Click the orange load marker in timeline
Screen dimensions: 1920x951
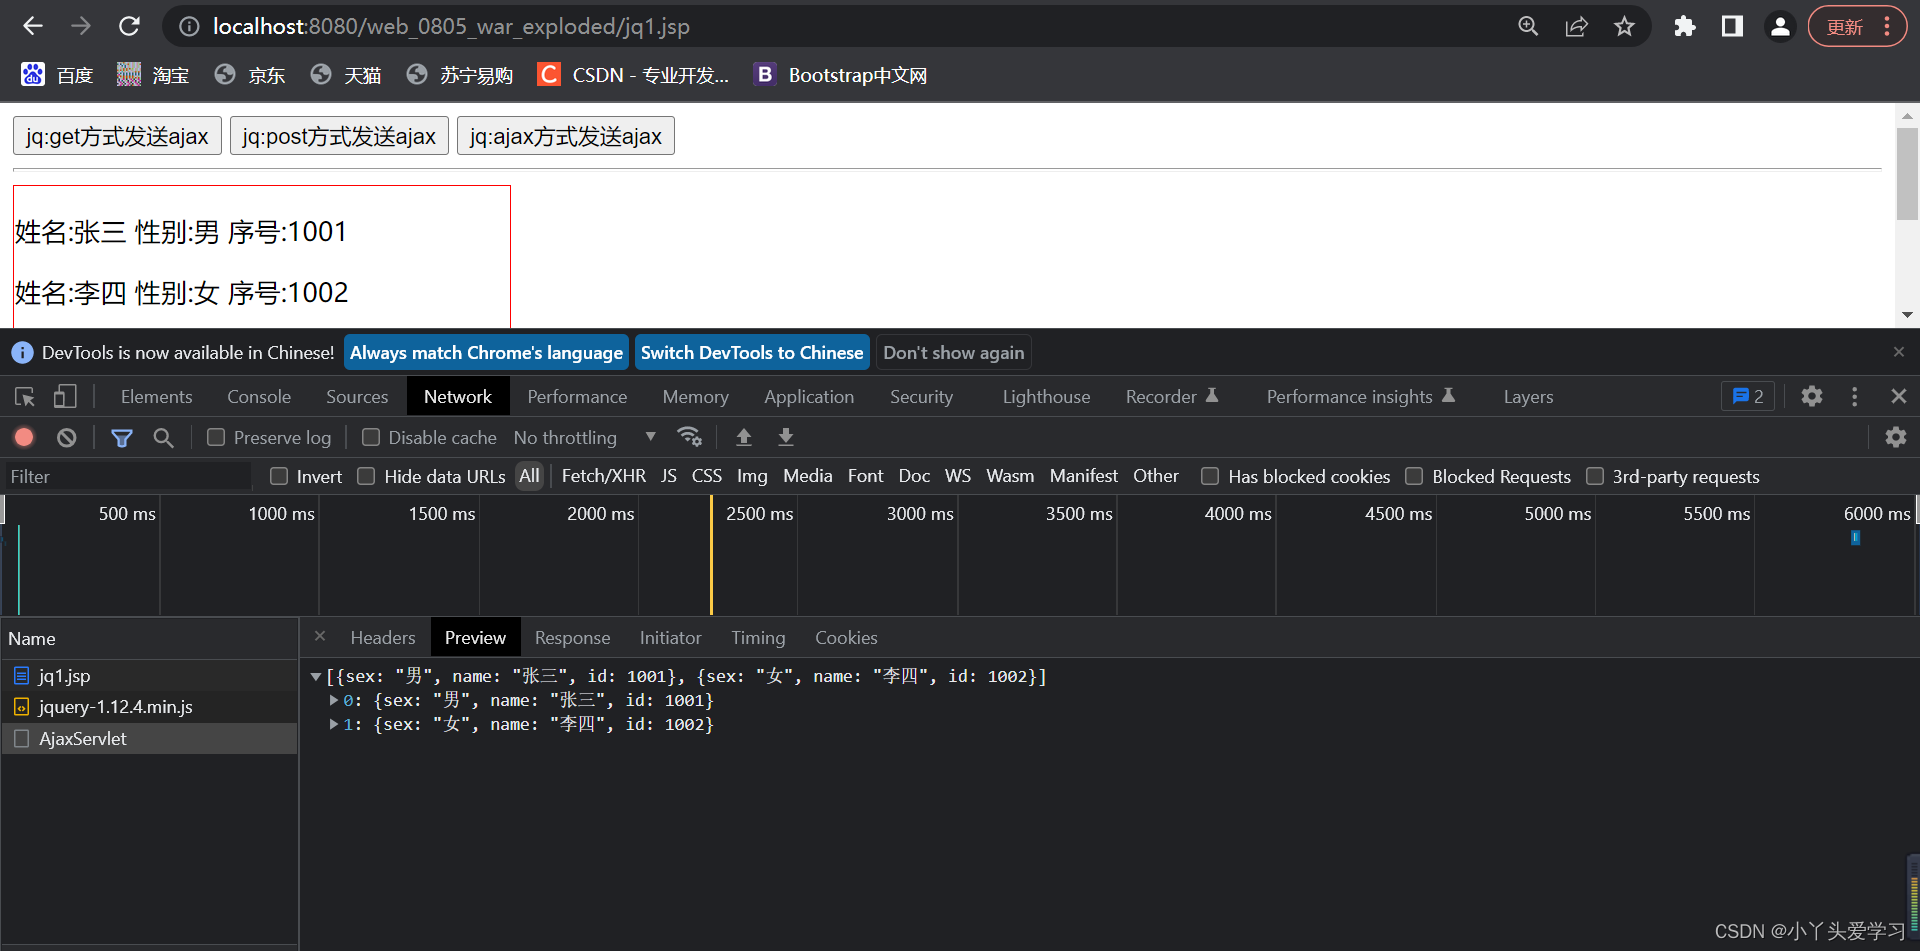[x=711, y=555]
